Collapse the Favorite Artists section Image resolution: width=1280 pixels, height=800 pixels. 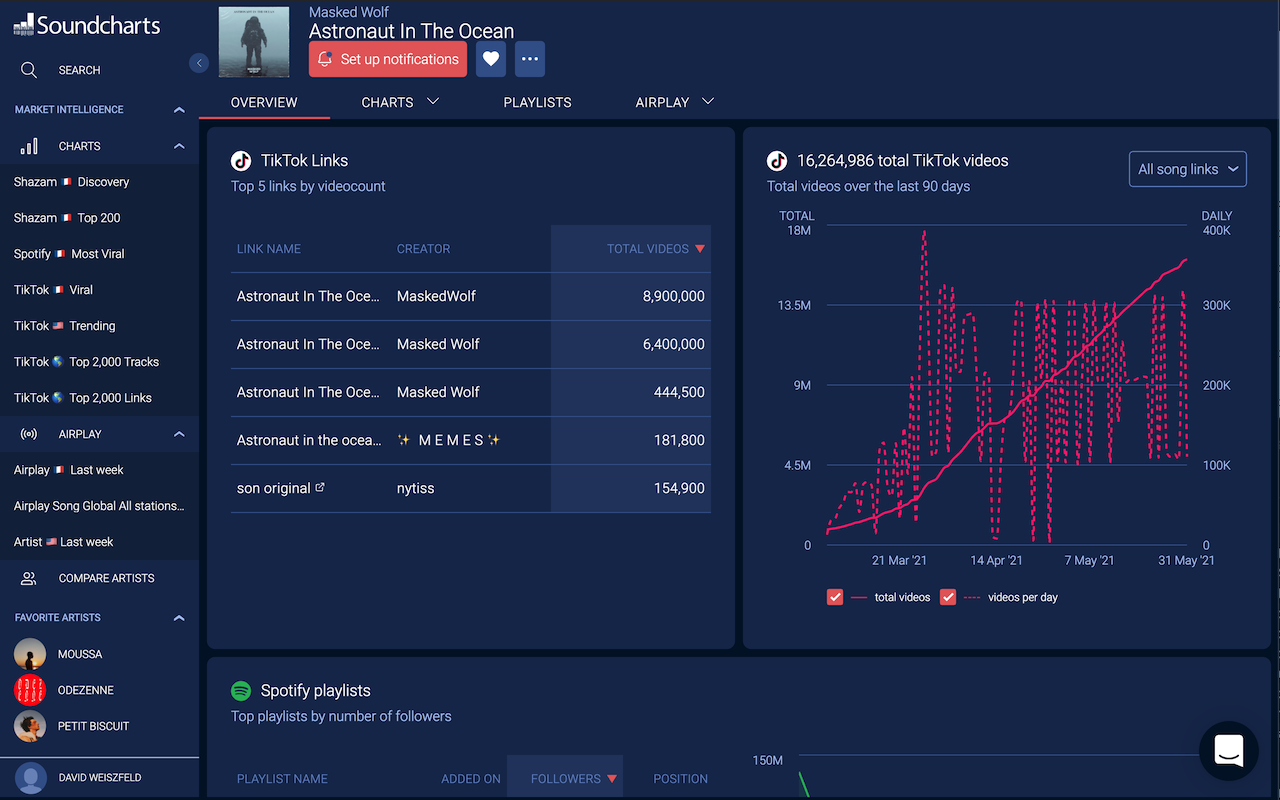pos(179,618)
